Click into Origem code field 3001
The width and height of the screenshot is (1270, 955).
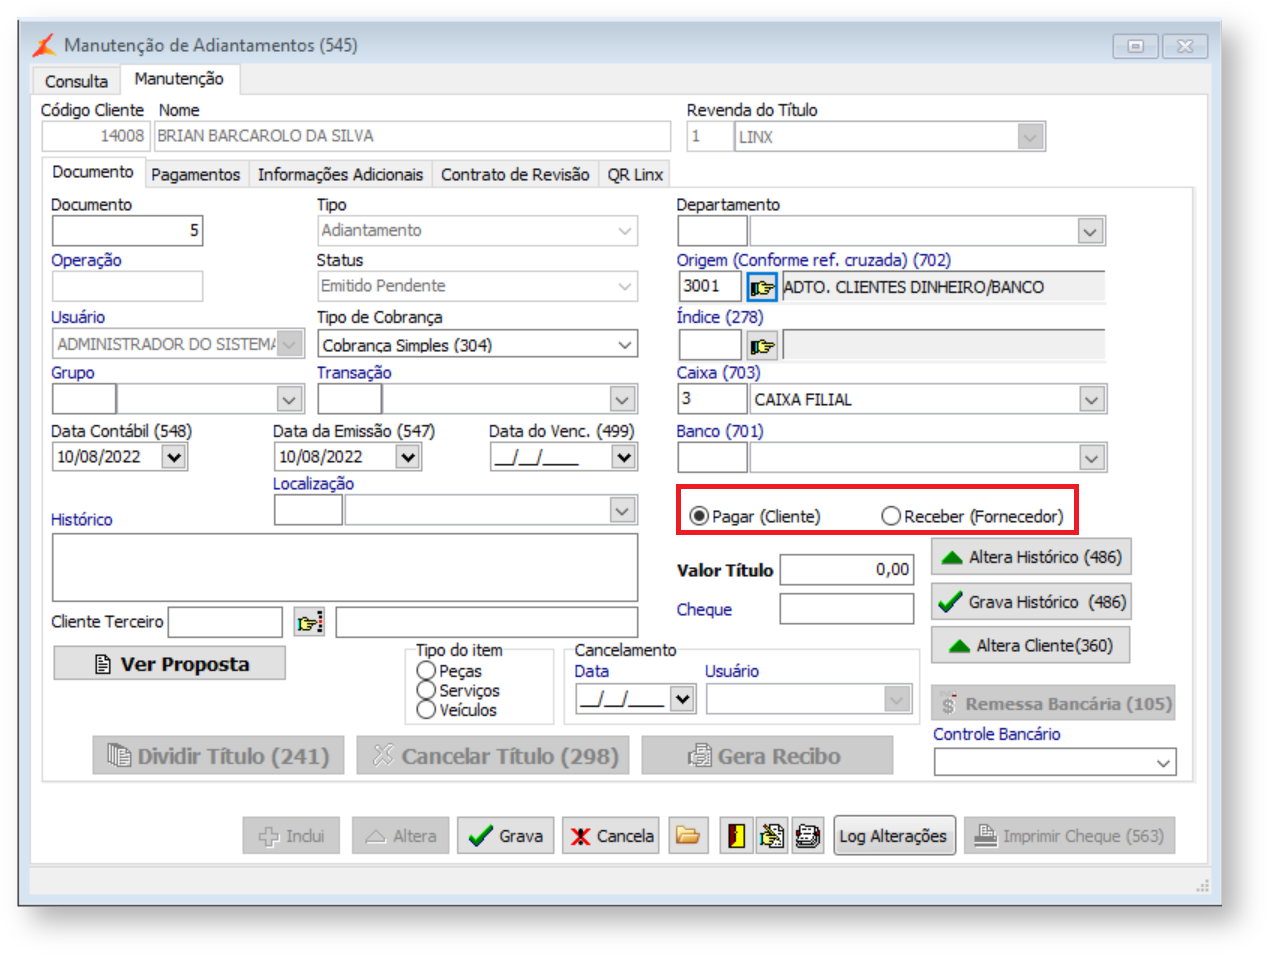click(709, 287)
